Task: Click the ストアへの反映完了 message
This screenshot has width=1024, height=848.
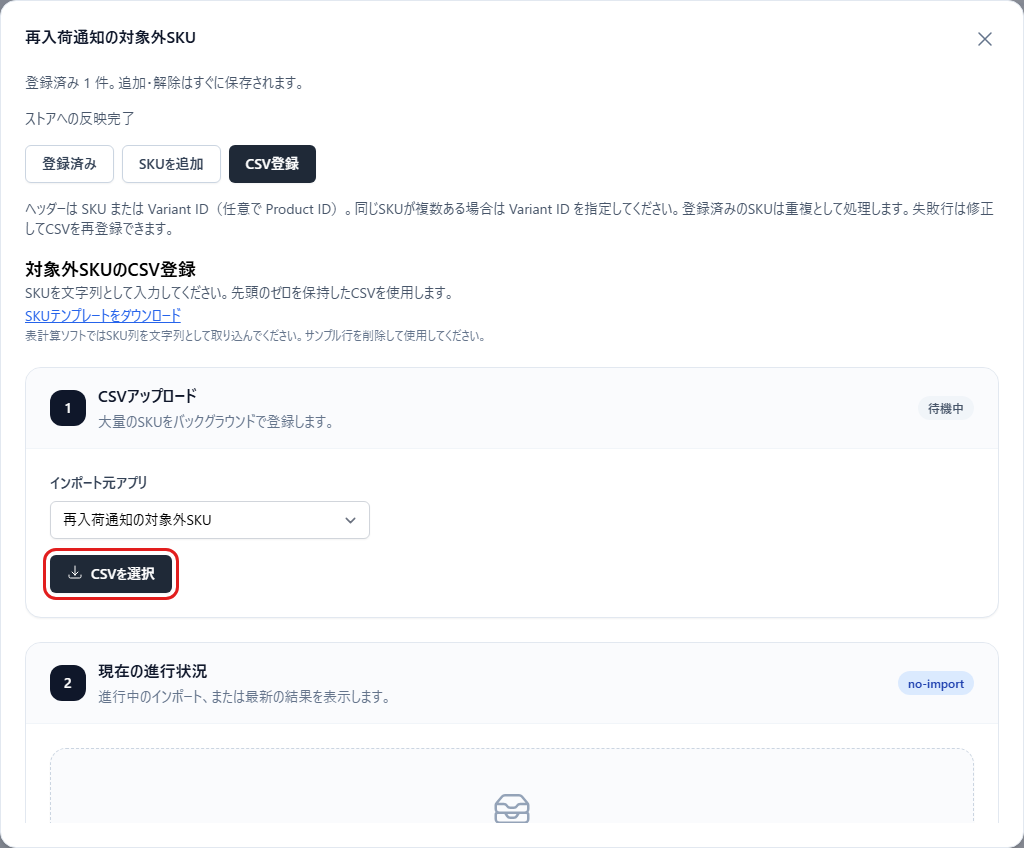Action: coord(80,119)
